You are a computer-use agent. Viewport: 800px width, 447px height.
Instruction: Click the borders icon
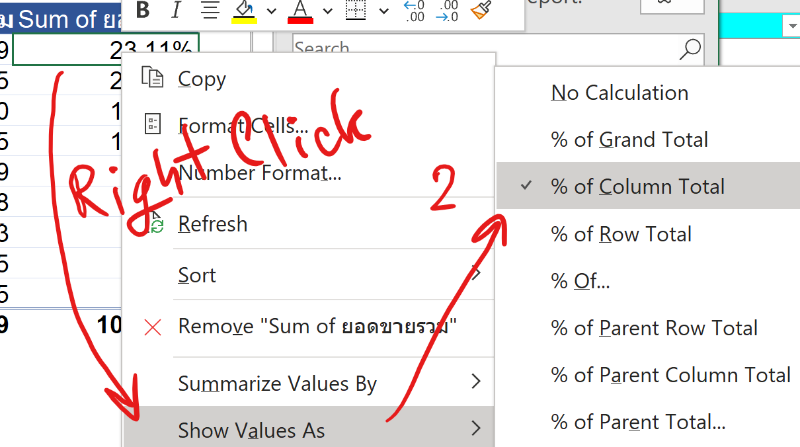(x=355, y=11)
